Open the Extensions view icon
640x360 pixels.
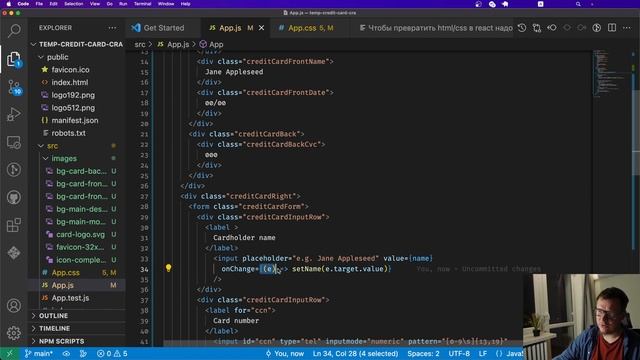[x=14, y=225]
